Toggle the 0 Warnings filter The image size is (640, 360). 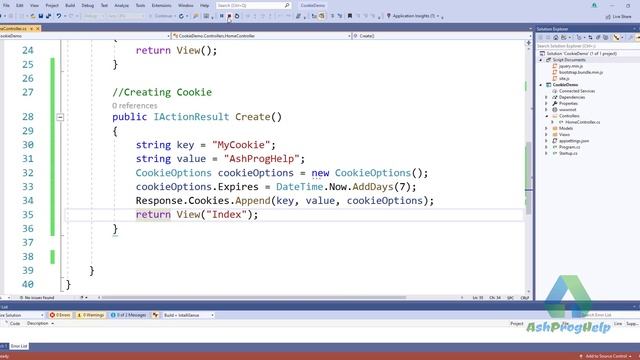click(x=91, y=315)
